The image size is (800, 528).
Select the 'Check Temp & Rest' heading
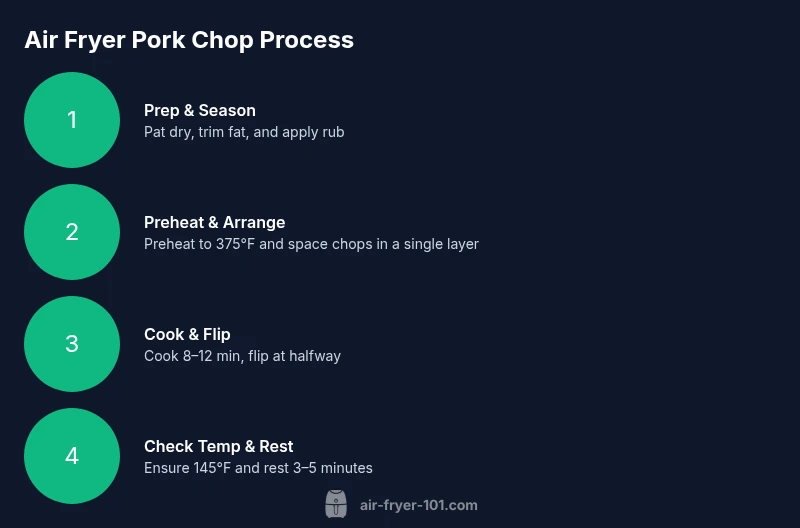click(218, 446)
